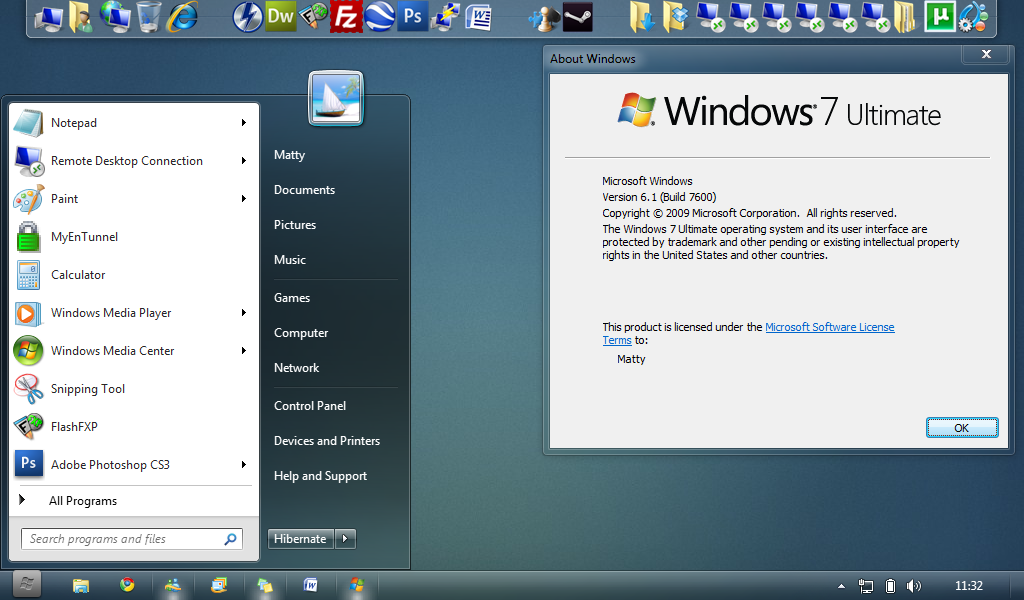Switch to Word on the taskbar
This screenshot has height=600, width=1024.
(310, 585)
